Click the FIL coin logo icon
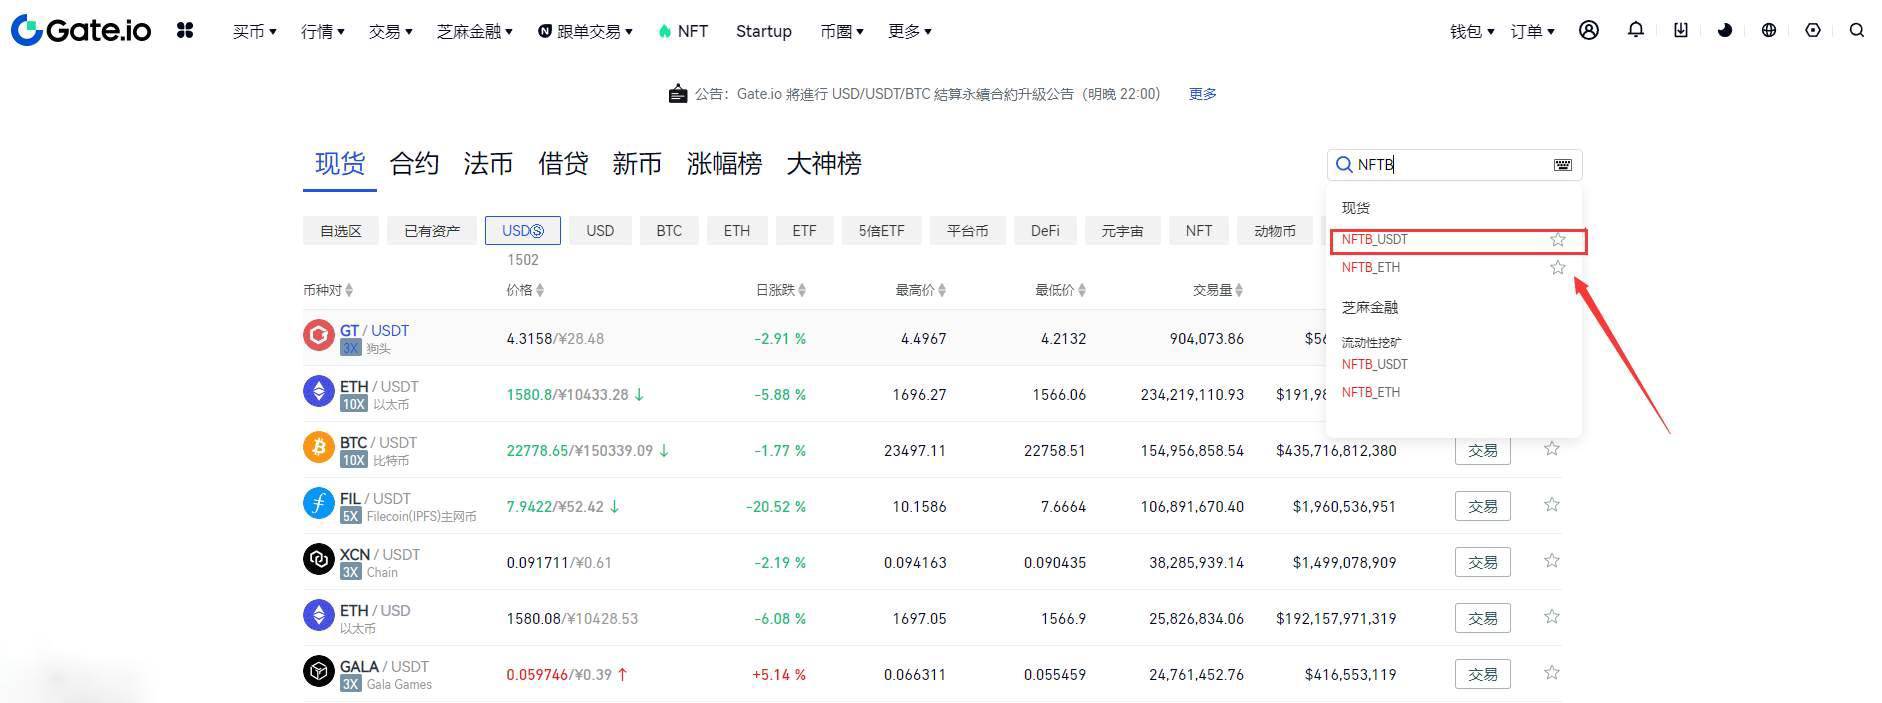 319,503
